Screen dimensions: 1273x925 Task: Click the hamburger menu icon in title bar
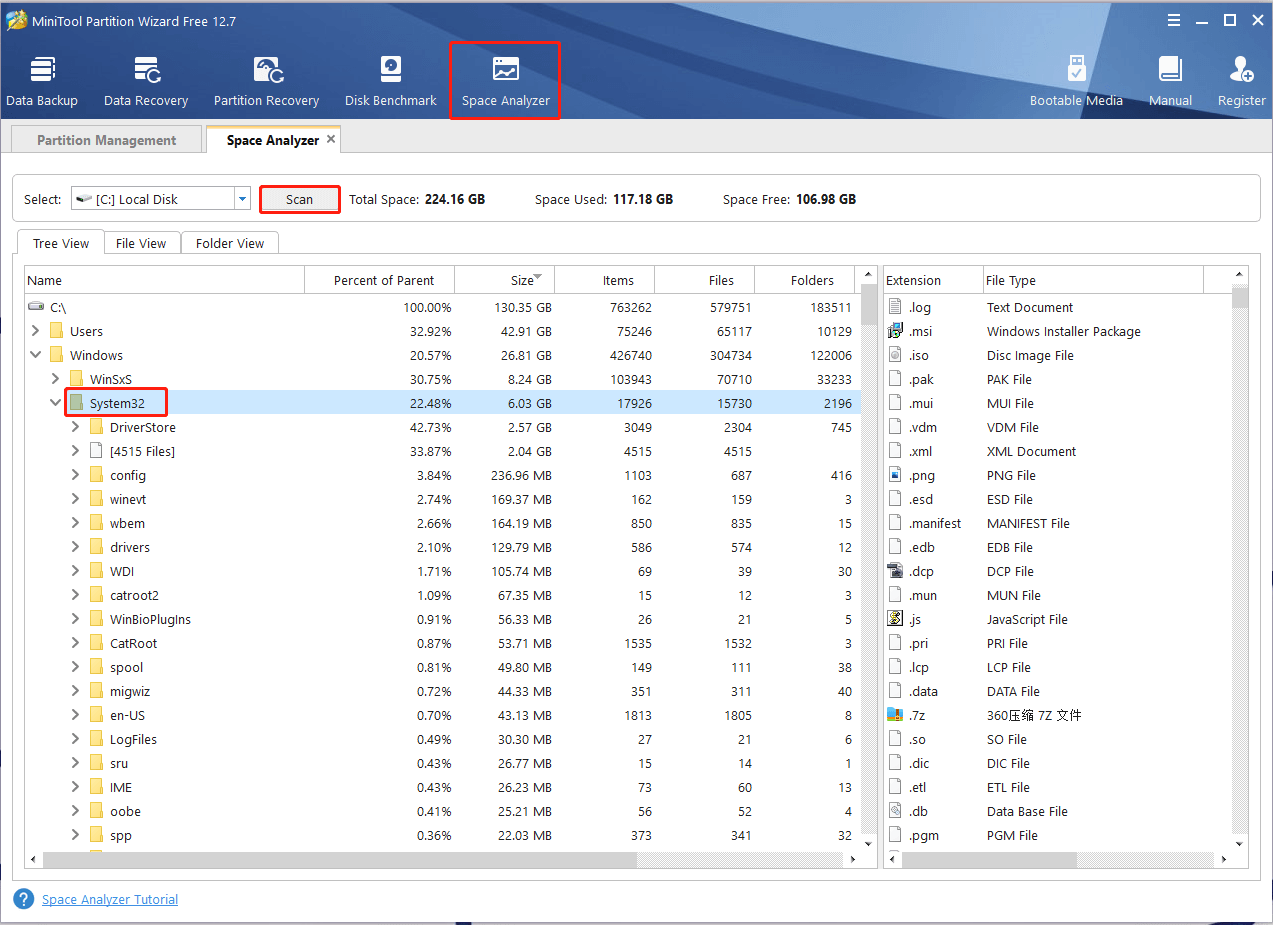coord(1173,20)
